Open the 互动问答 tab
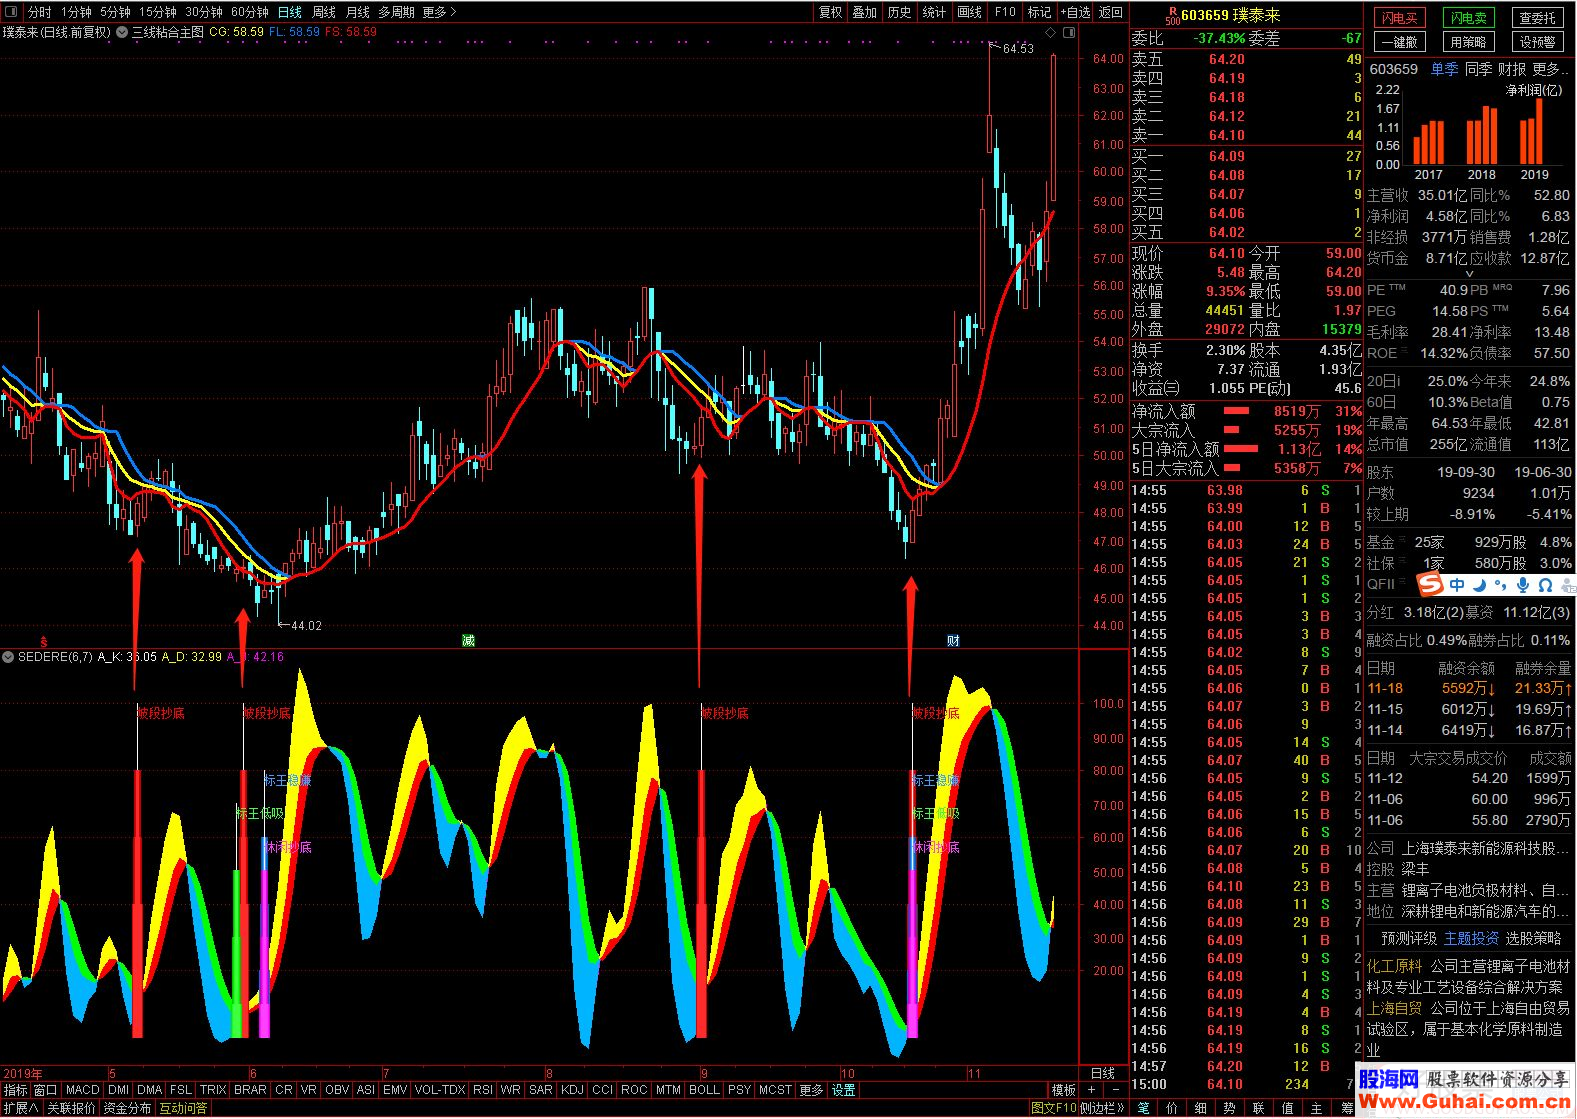 [183, 1108]
